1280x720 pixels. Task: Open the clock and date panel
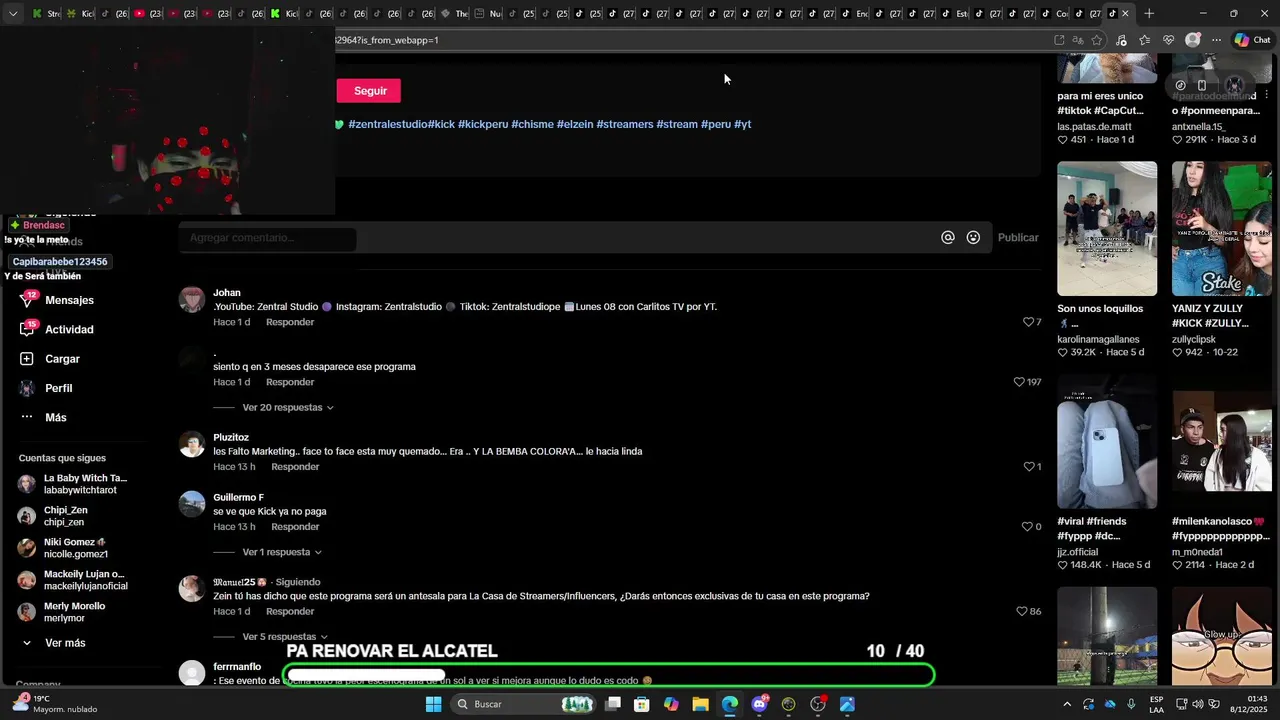(1249, 704)
